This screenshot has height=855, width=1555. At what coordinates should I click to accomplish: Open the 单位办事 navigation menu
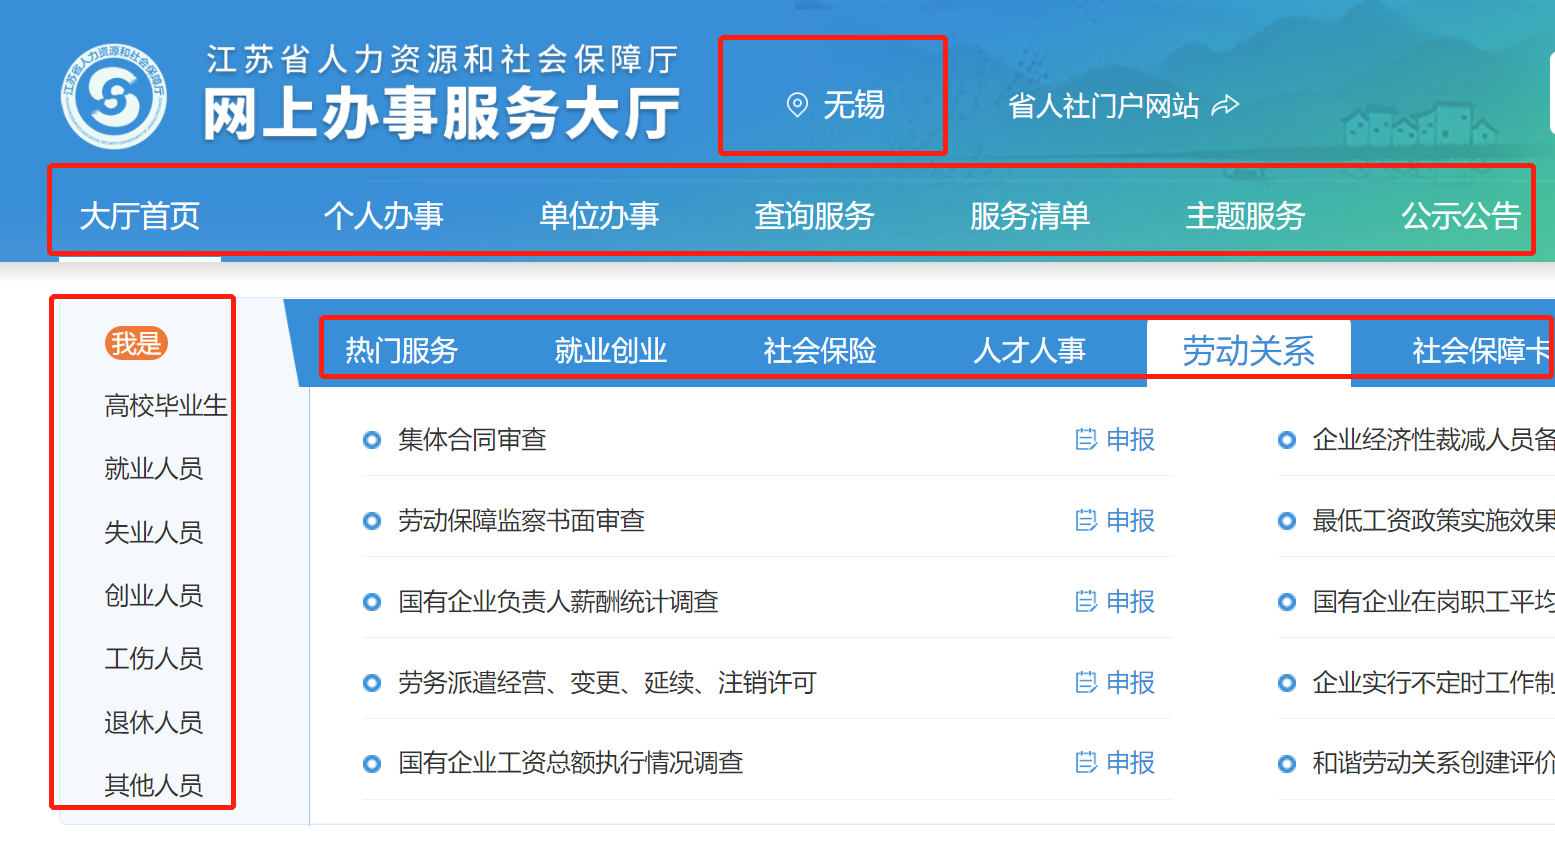(599, 216)
